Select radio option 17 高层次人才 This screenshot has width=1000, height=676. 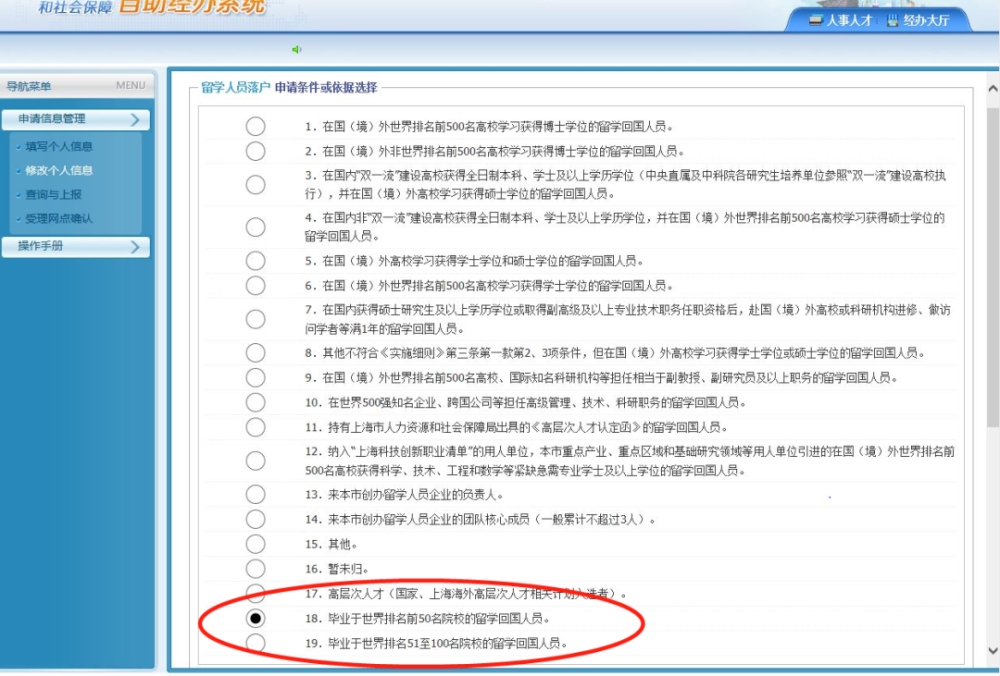255,594
